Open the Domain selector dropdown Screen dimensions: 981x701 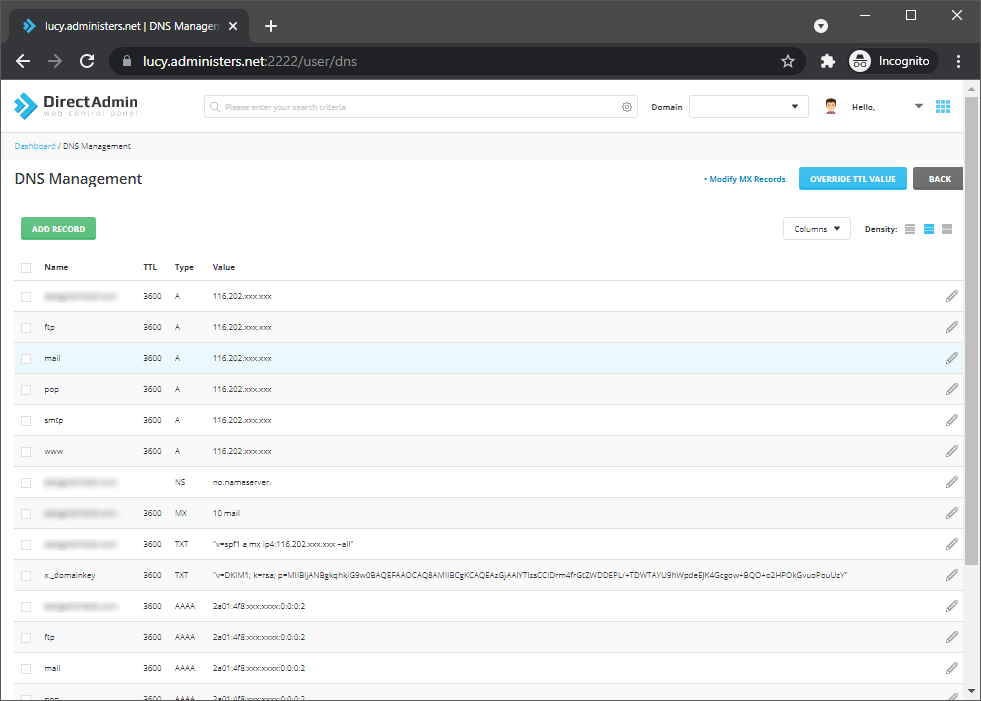(x=748, y=106)
